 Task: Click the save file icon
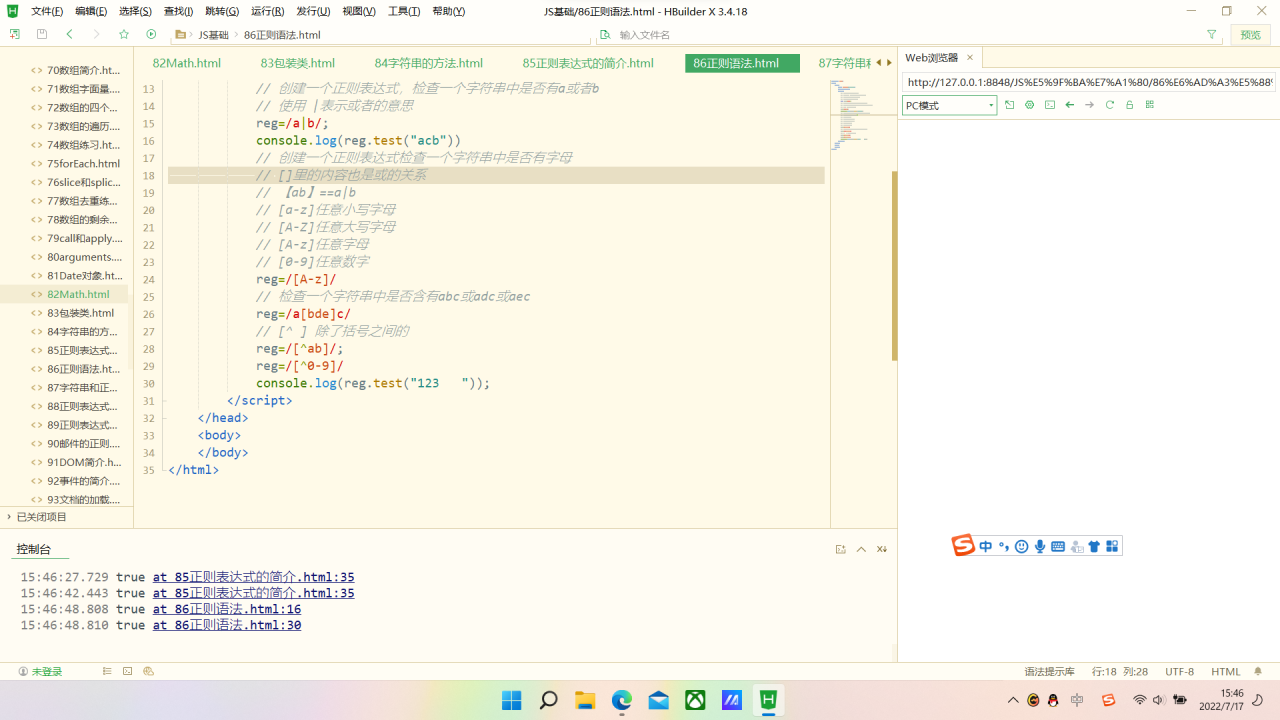(x=42, y=34)
